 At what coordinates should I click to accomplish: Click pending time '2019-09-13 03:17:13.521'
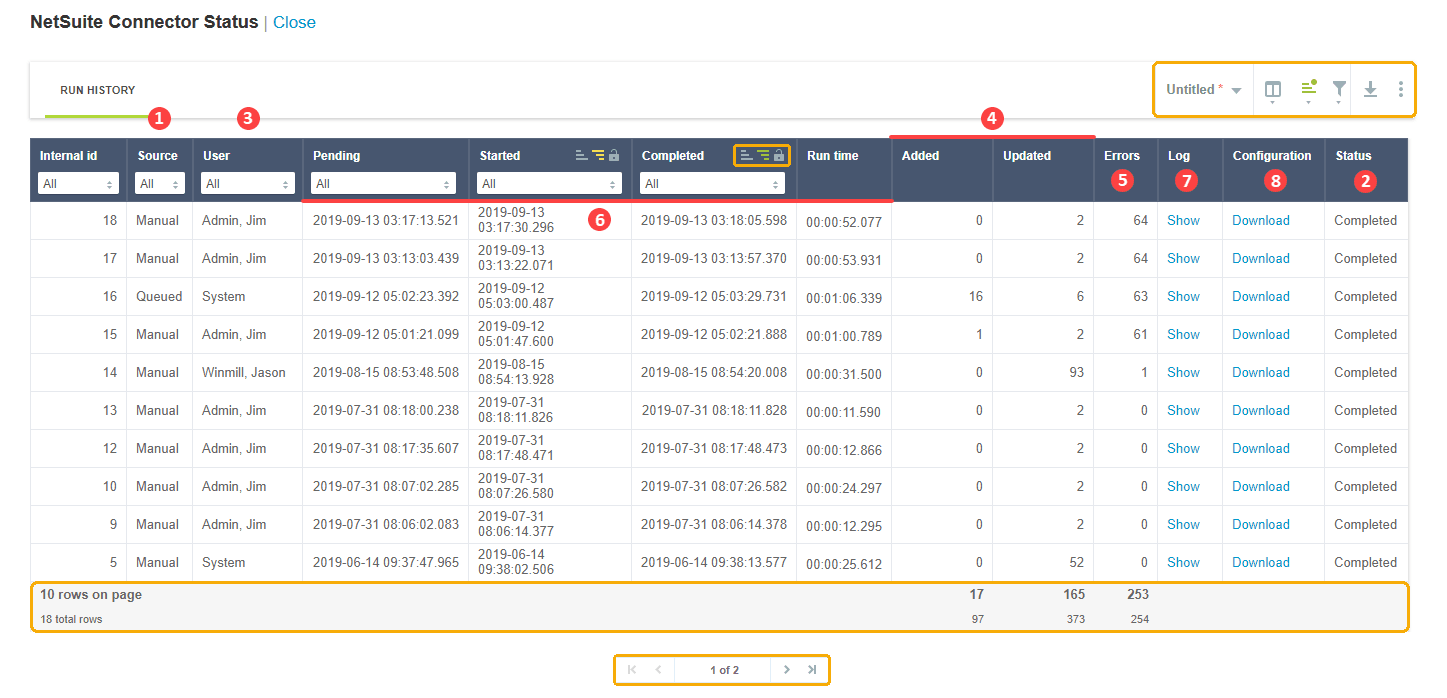tap(386, 220)
